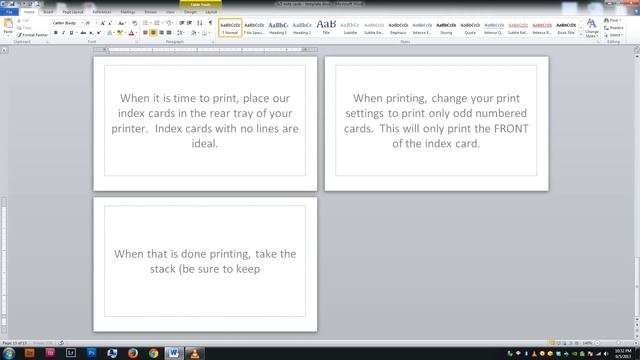Image resolution: width=640 pixels, height=360 pixels.
Task: Click the Find button
Action: click(613, 20)
